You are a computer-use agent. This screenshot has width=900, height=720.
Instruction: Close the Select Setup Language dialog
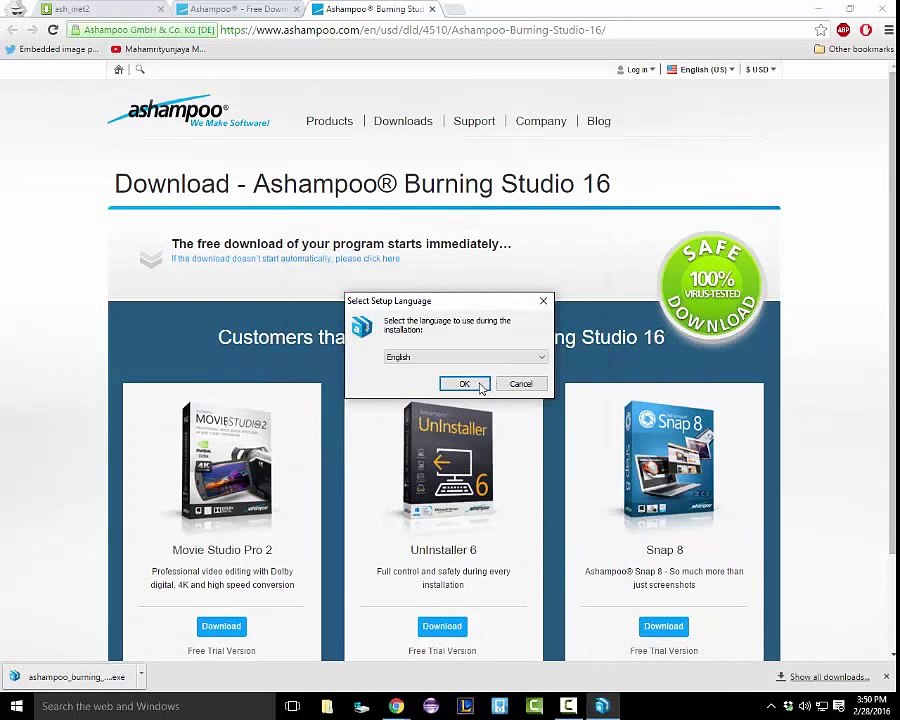[543, 301]
